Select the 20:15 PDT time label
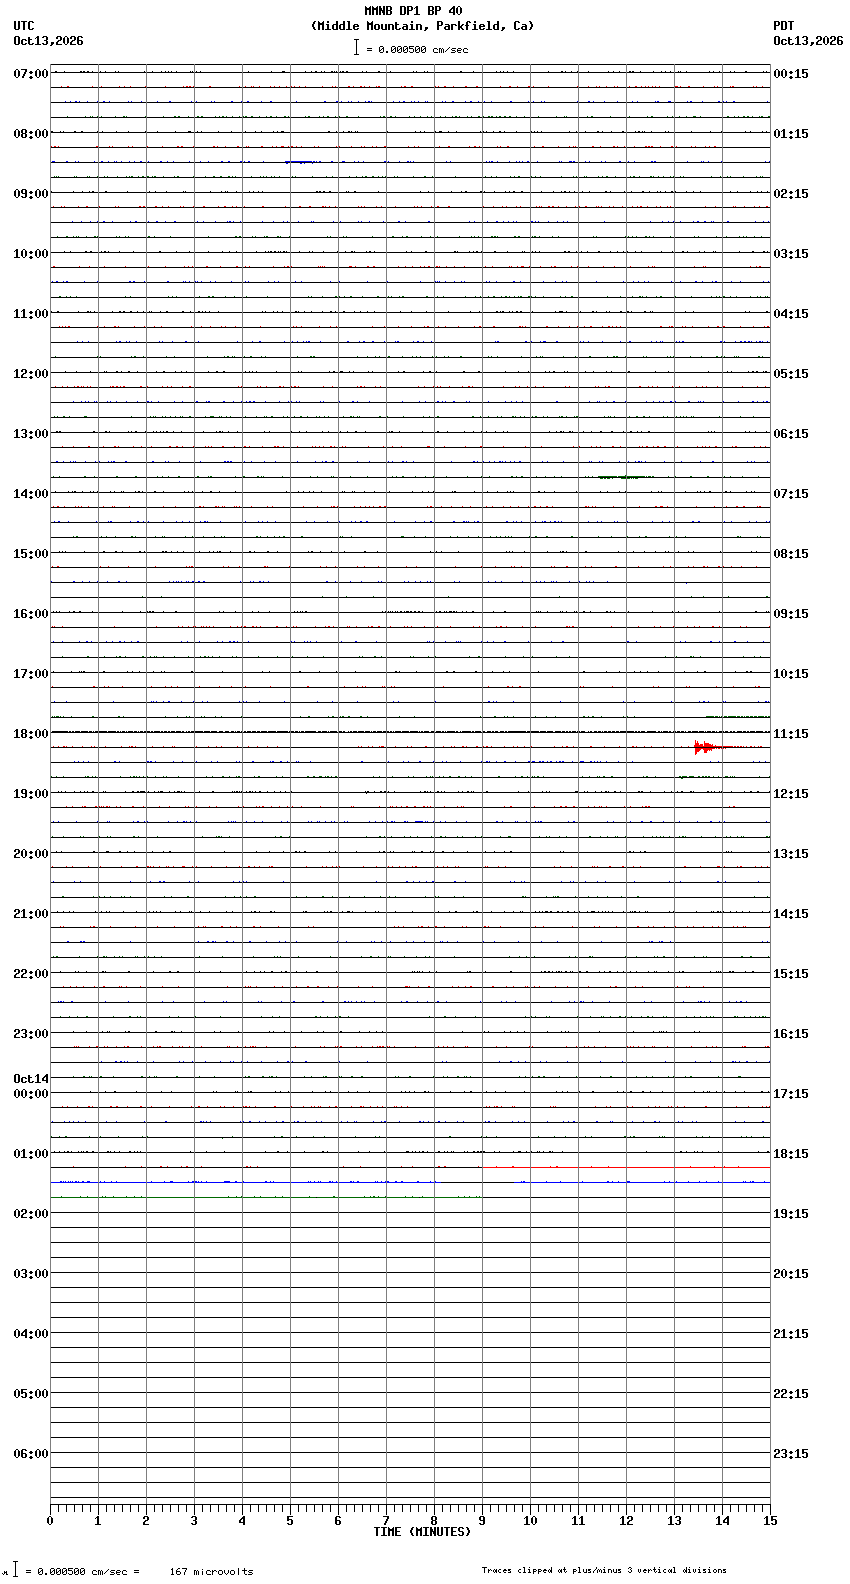 [791, 1274]
